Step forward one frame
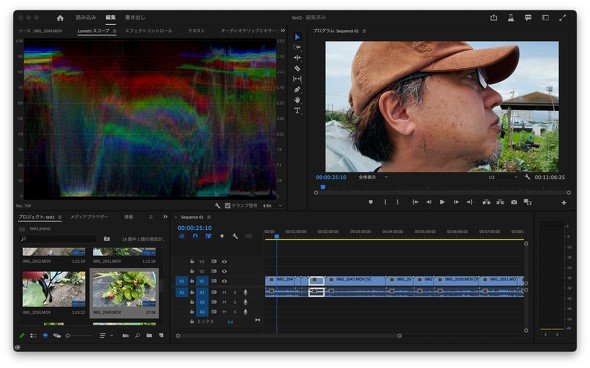 pyautogui.click(x=456, y=202)
